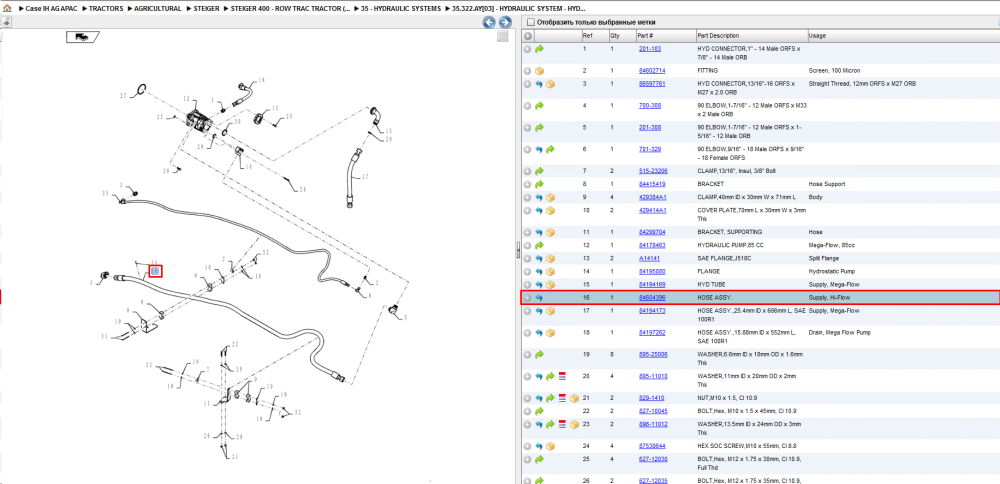This screenshot has width=1000, height=484.
Task: Click the green arrow for part 201-308
Action: [539, 128]
